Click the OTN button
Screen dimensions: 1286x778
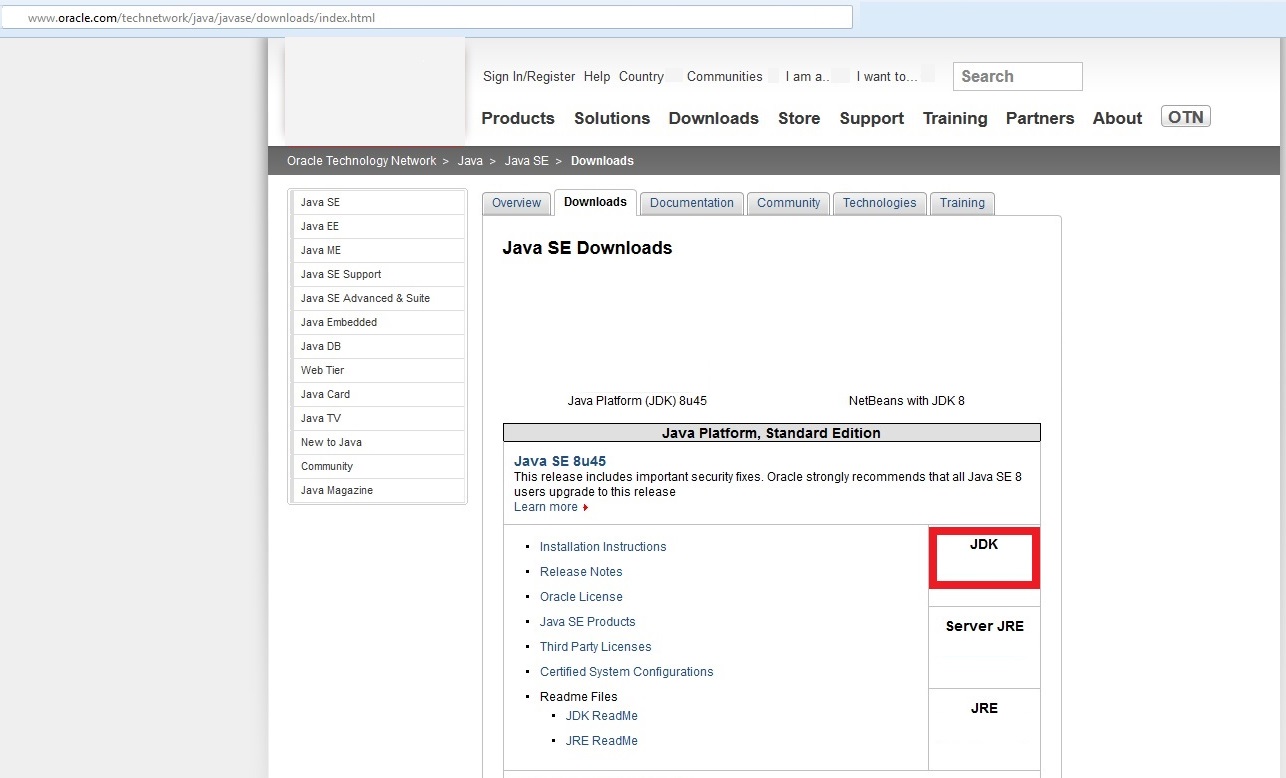tap(1186, 117)
